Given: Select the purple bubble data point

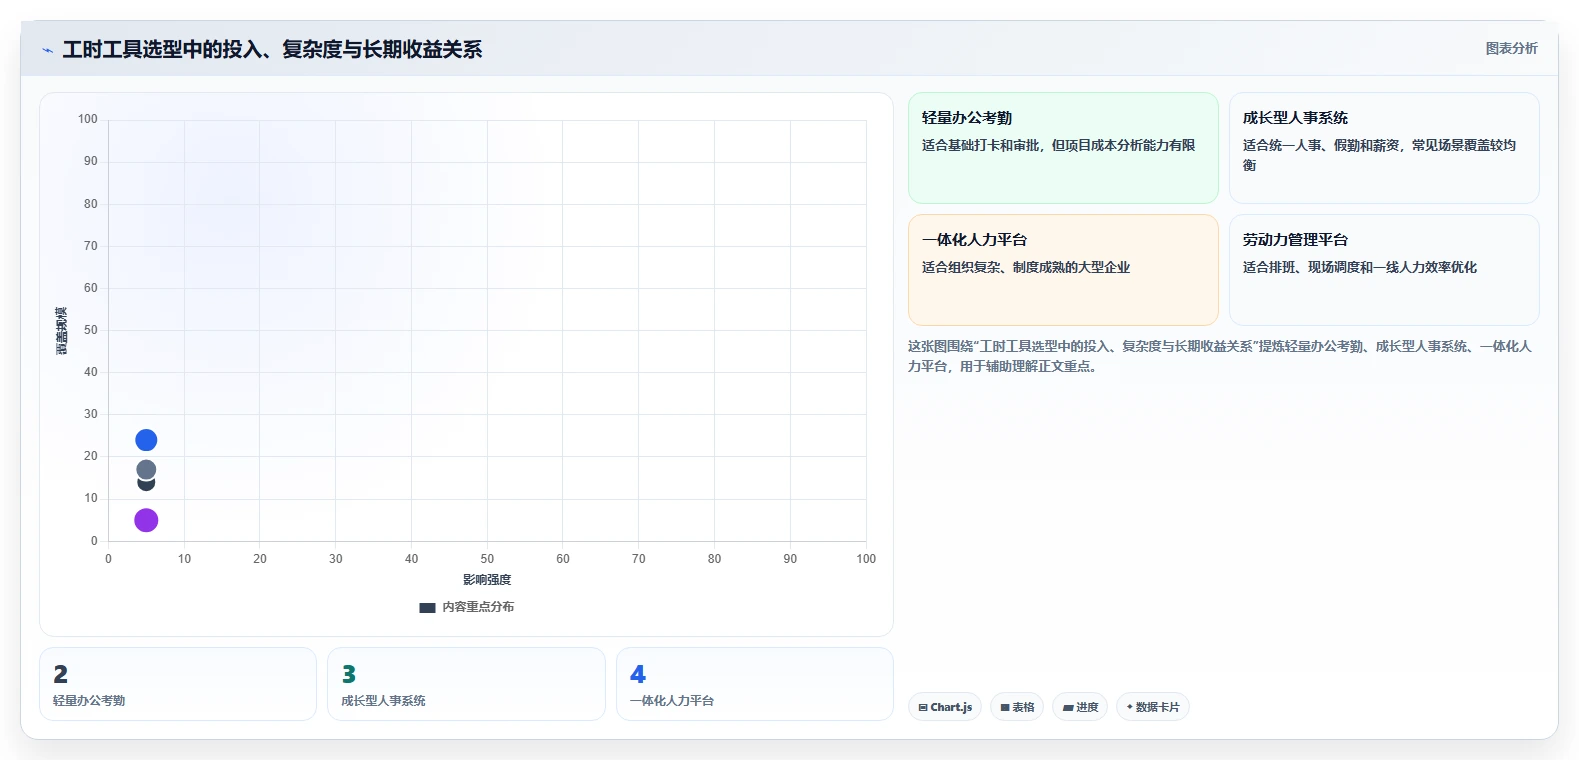Looking at the screenshot, I should tap(146, 520).
